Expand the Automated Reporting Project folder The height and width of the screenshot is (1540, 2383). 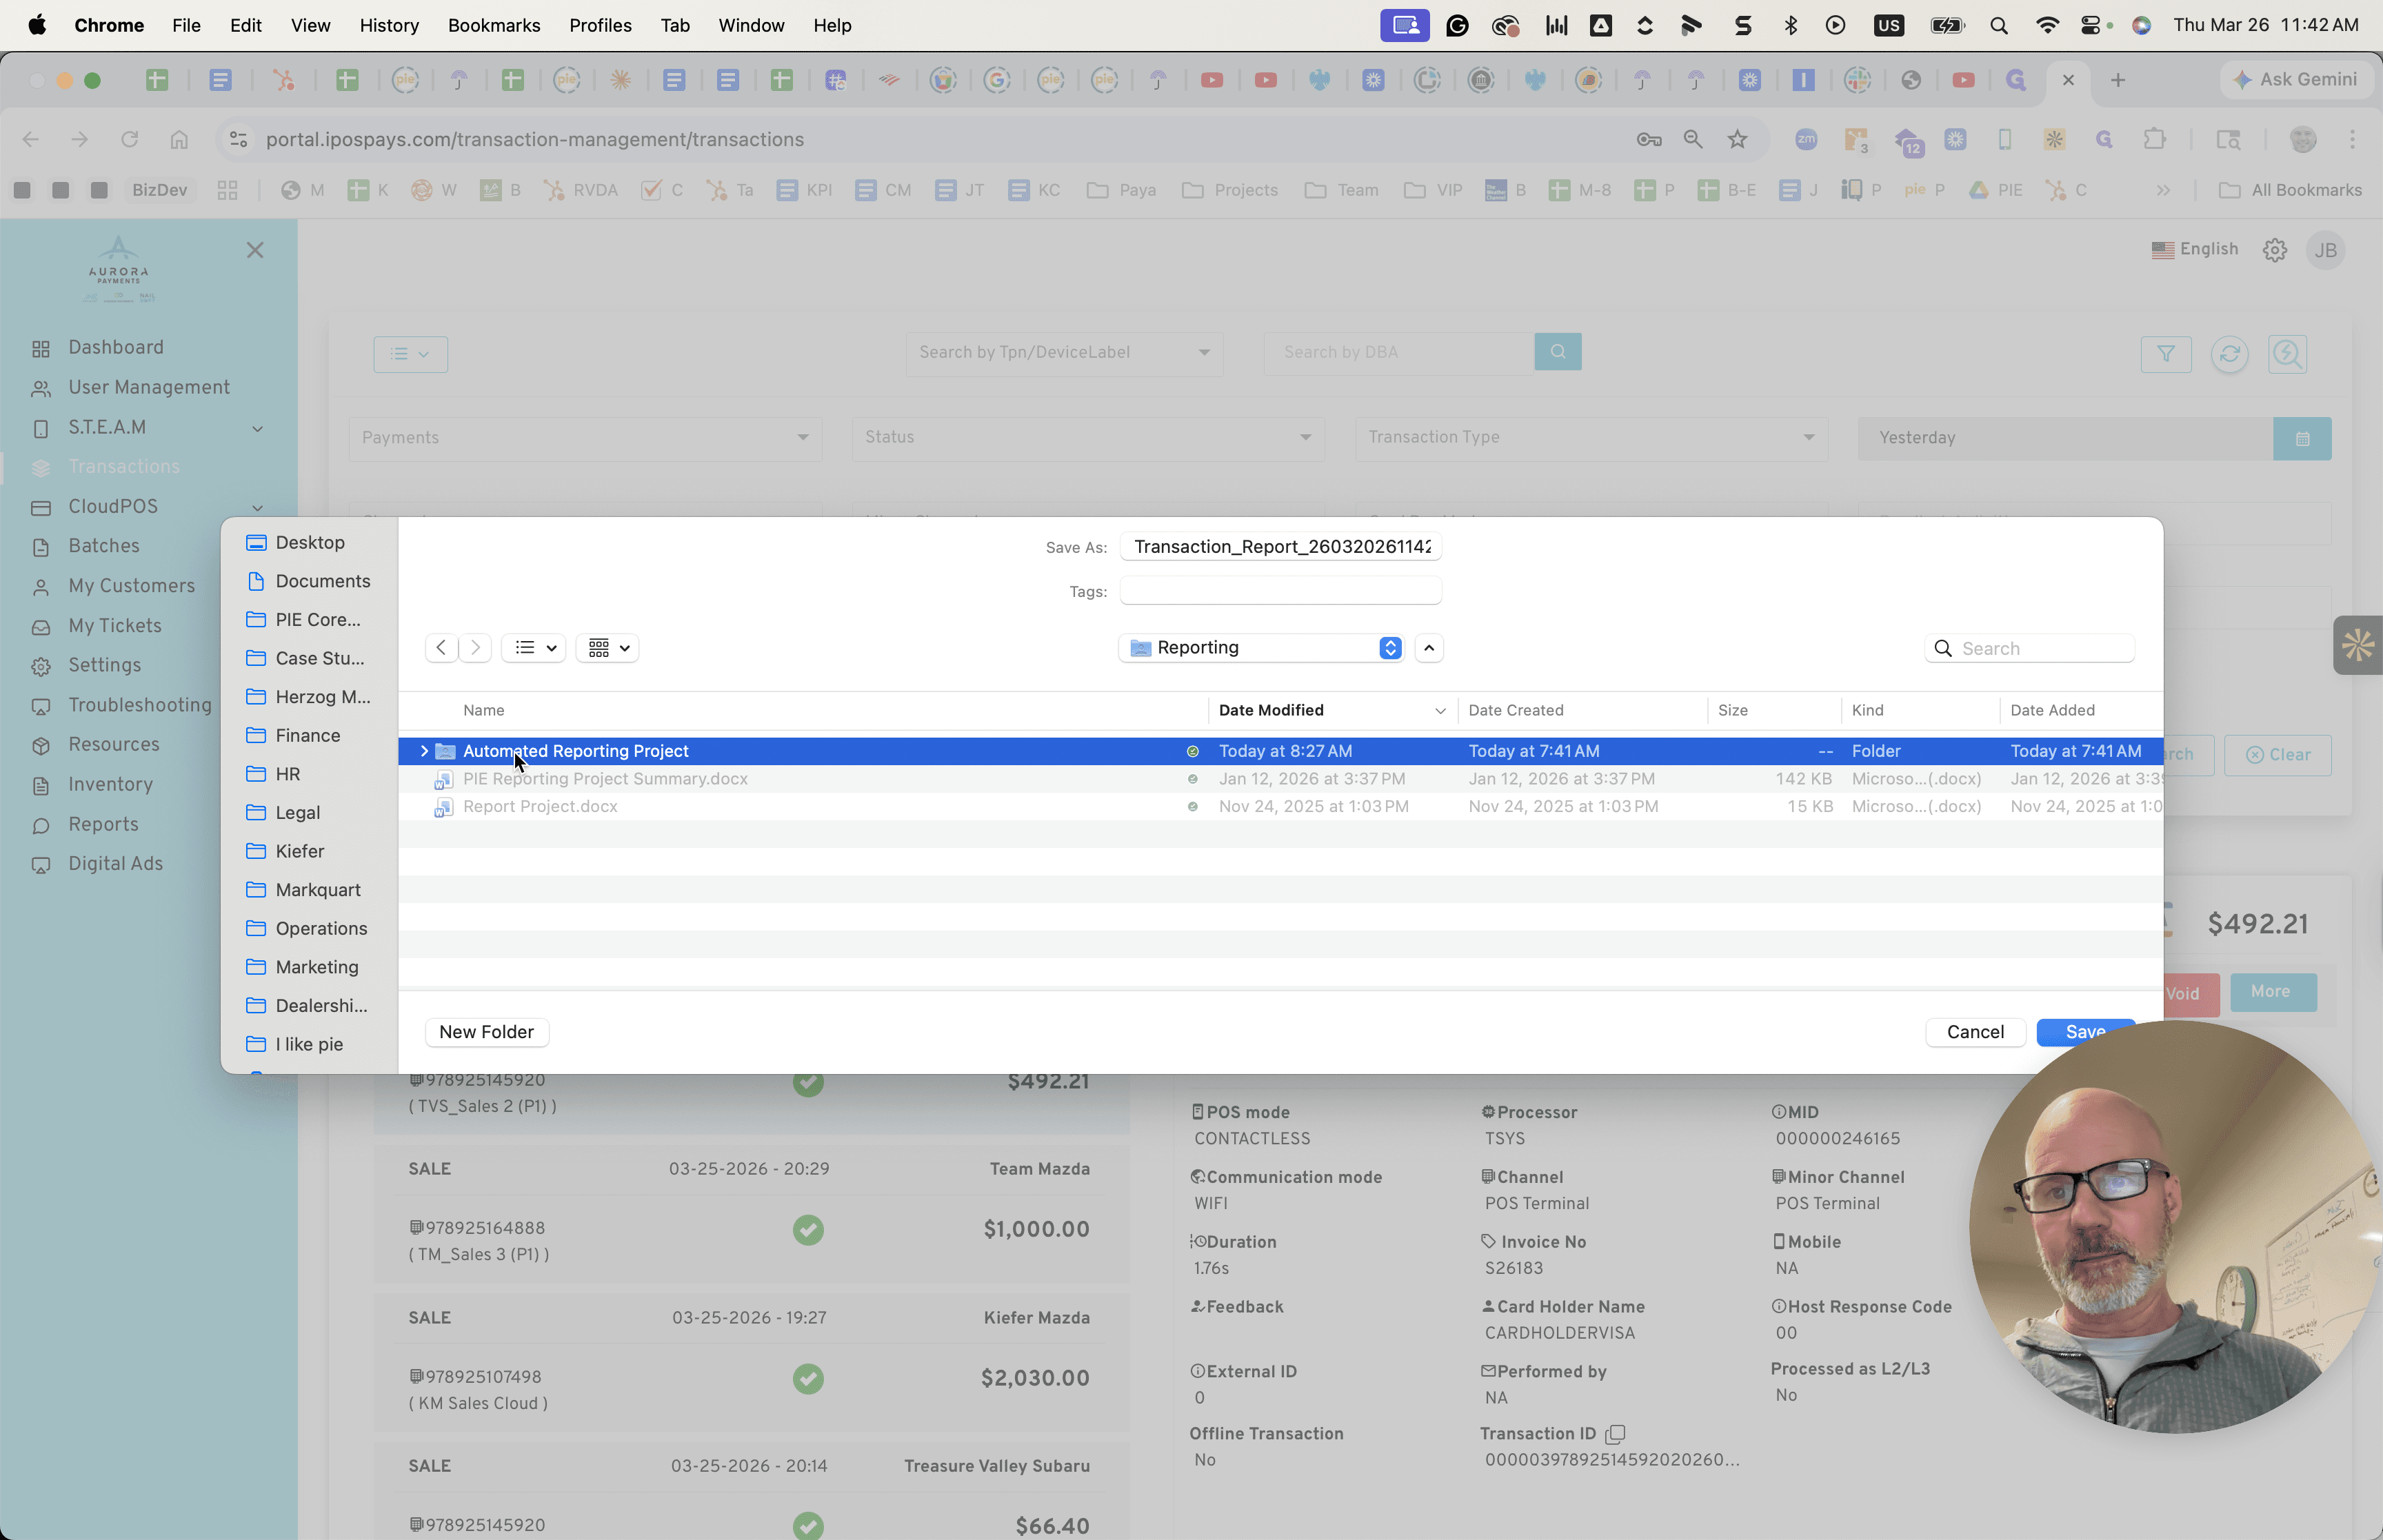(x=424, y=751)
